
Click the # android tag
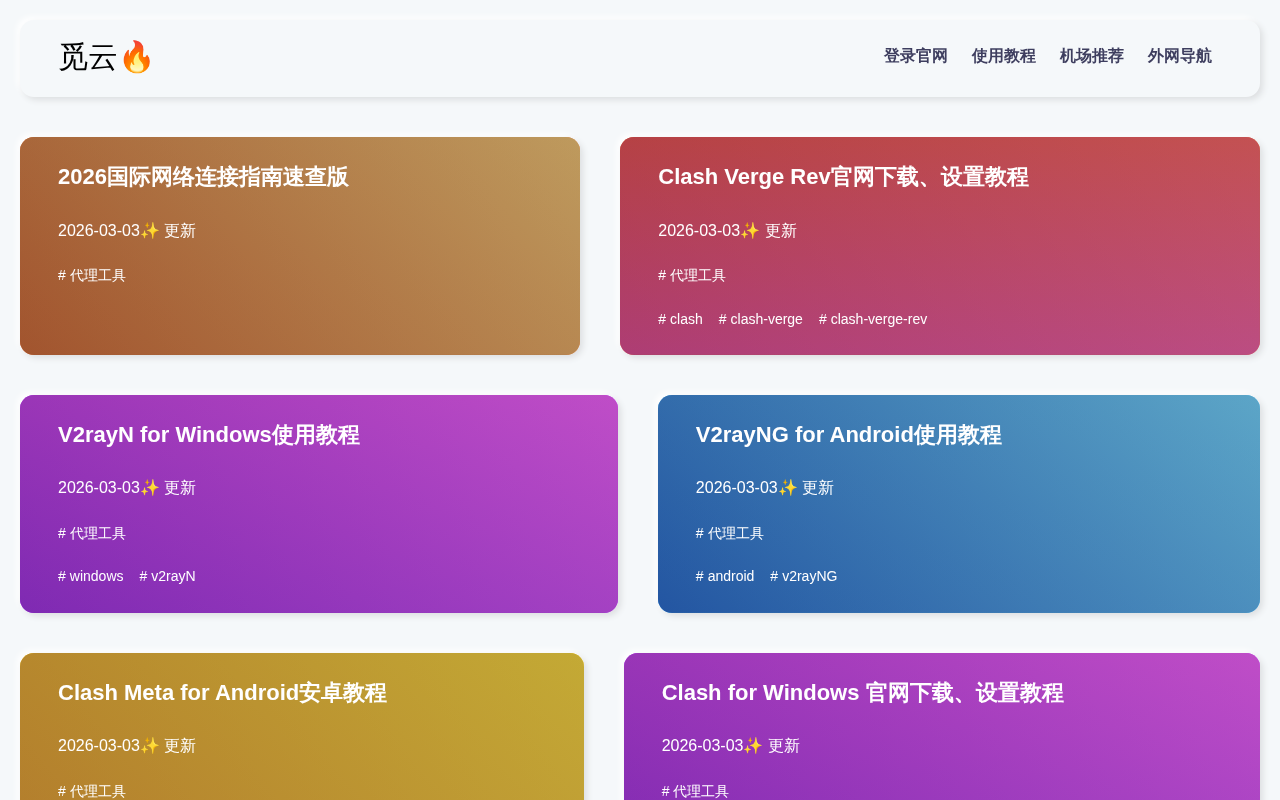pos(725,576)
